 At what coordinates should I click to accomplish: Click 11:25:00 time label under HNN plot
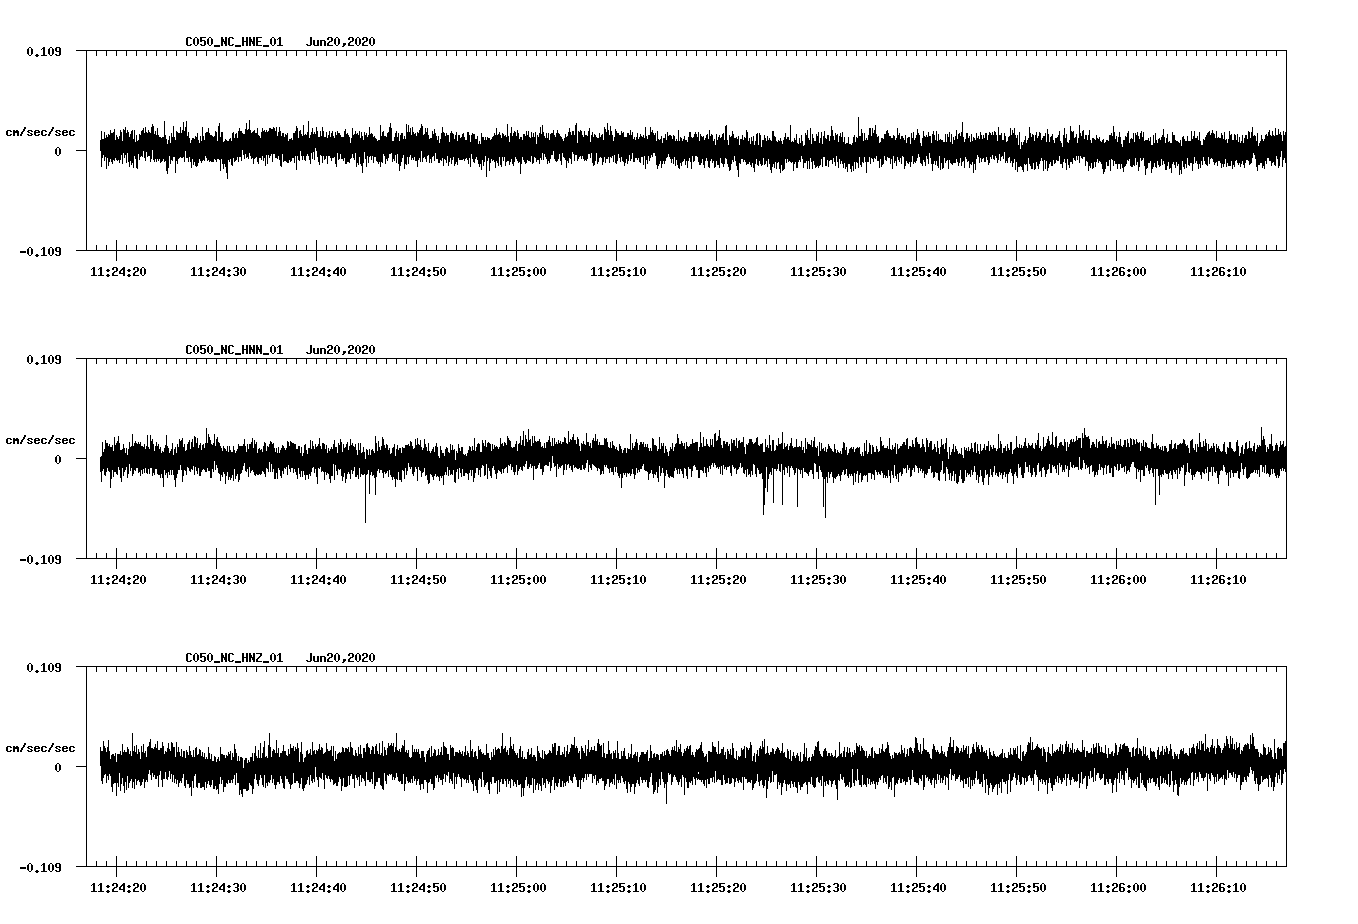518,580
